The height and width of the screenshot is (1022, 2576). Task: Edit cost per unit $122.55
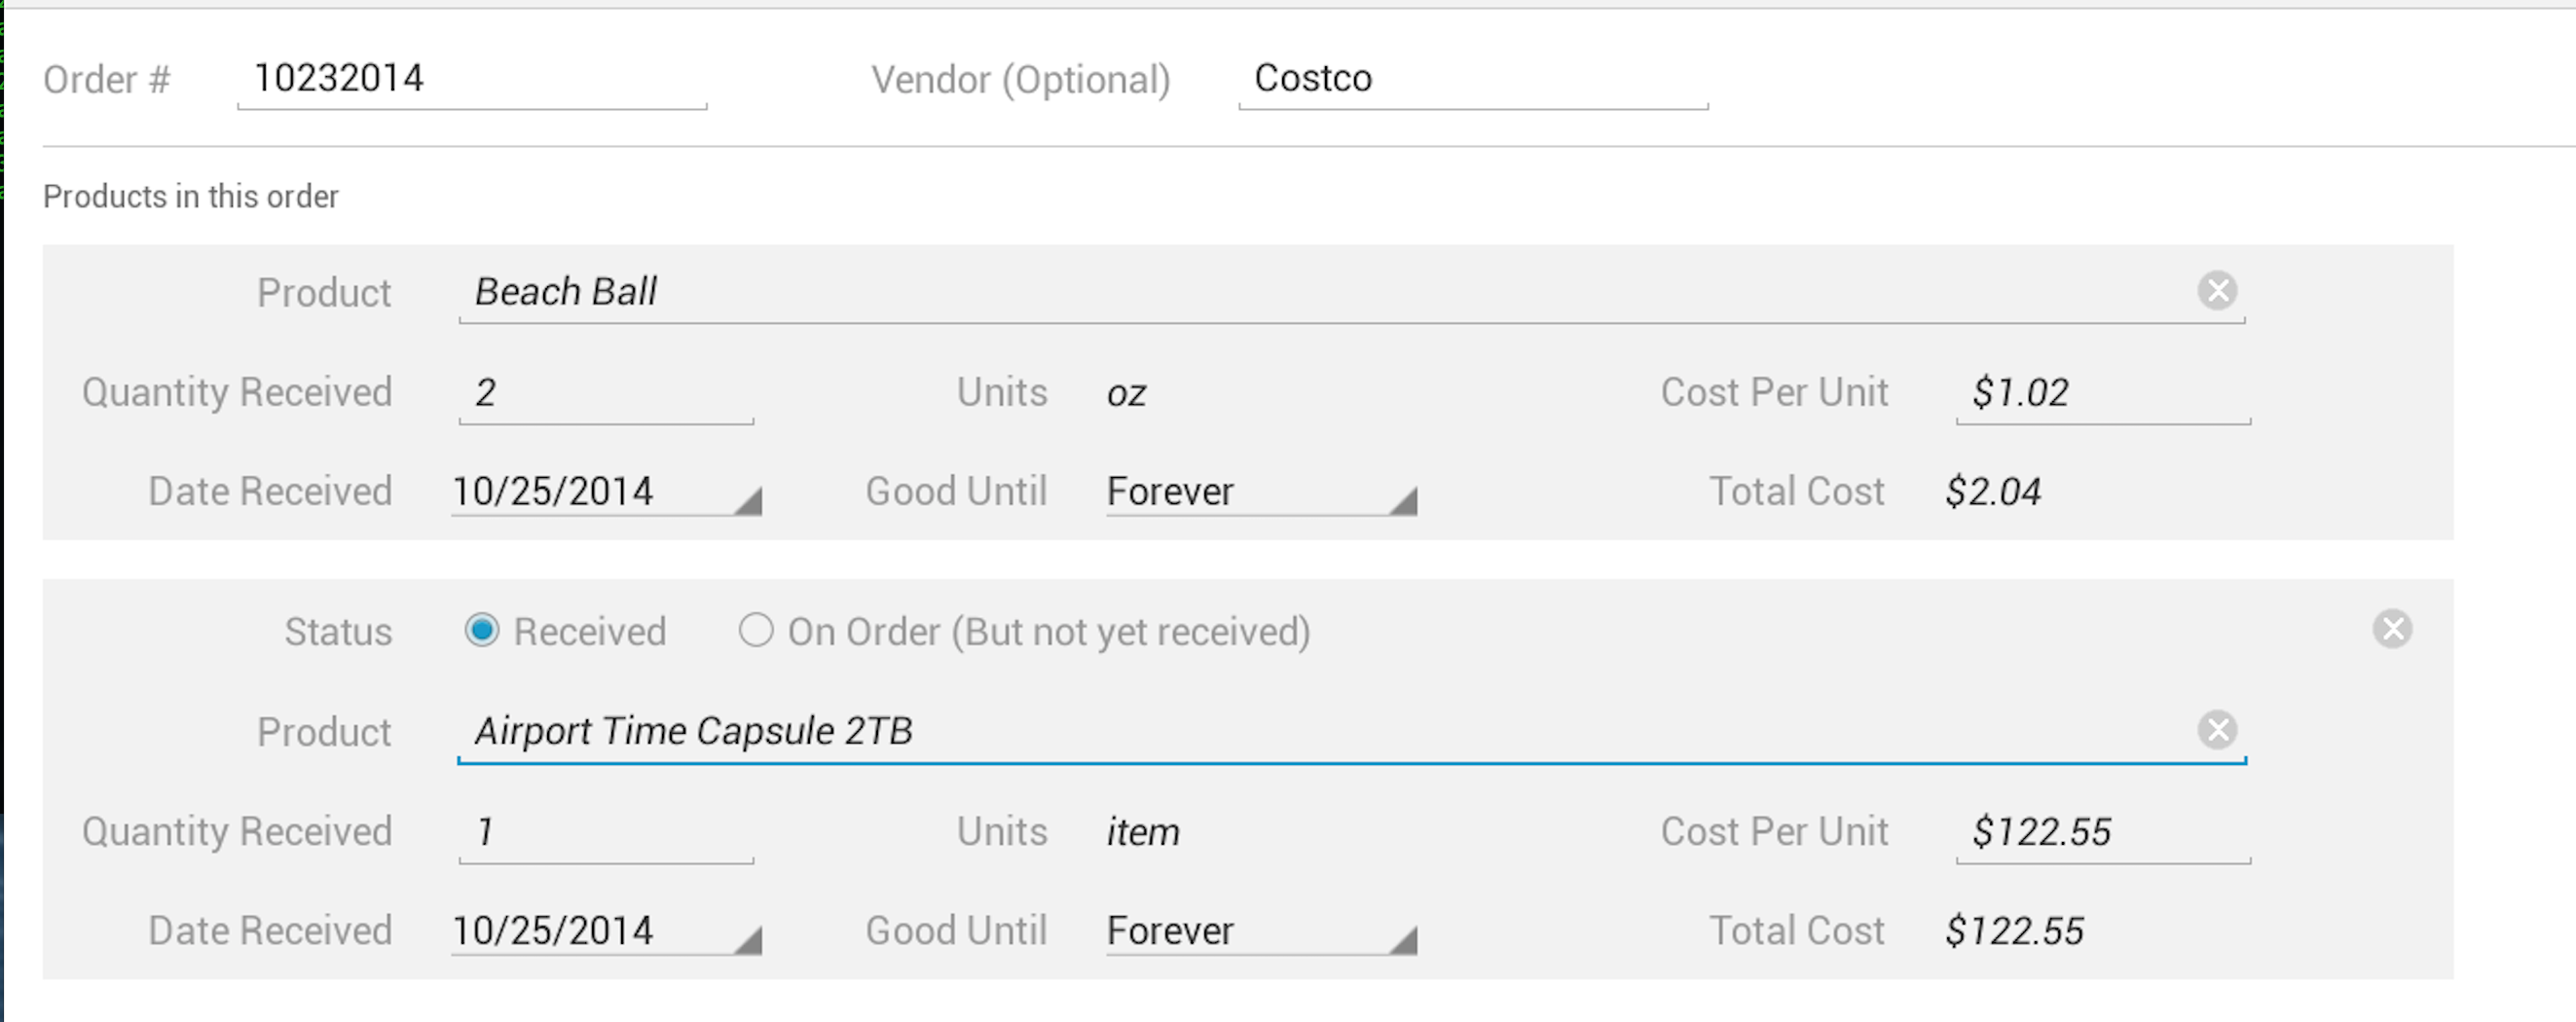point(2103,832)
